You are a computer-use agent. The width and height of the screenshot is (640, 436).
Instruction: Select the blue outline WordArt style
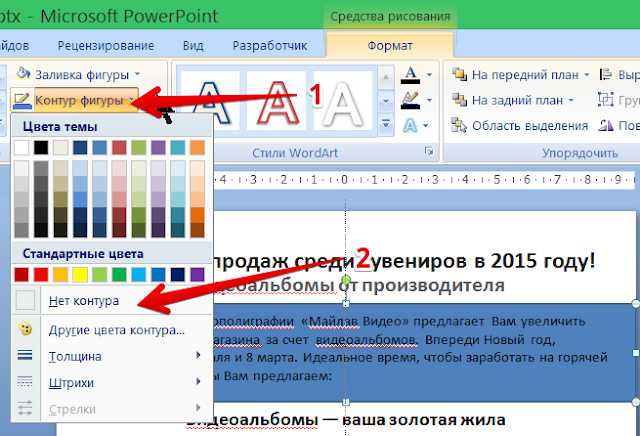210,101
